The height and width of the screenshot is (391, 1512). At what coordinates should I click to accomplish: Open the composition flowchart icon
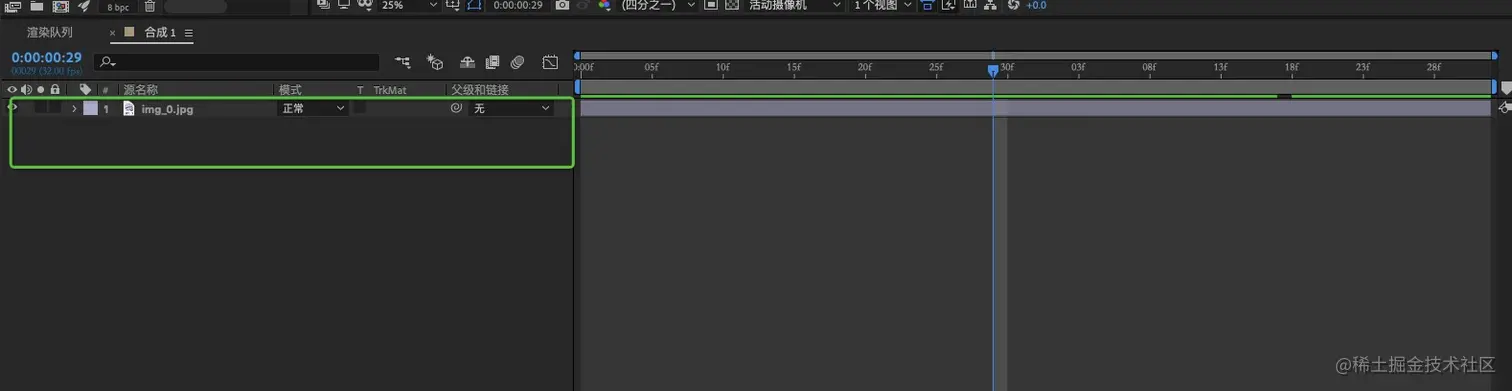(x=990, y=5)
